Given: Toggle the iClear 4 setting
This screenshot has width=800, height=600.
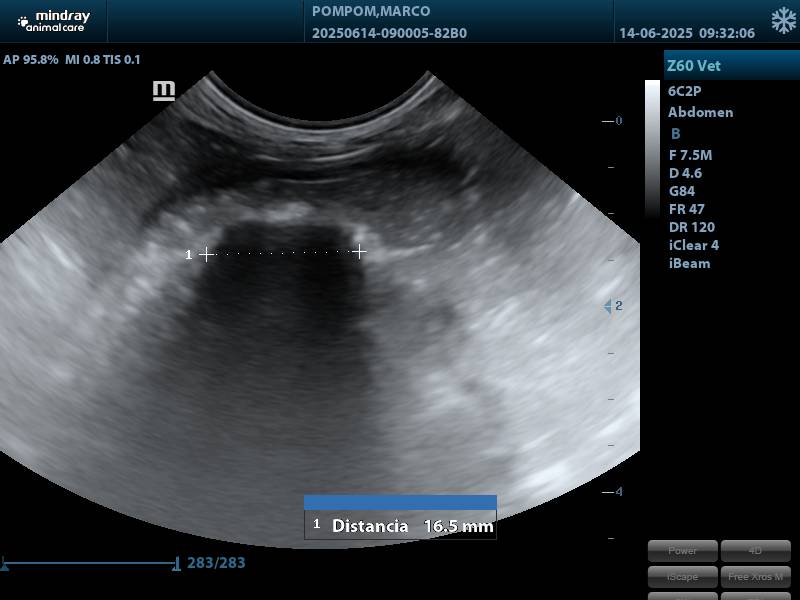Looking at the screenshot, I should pos(693,245).
